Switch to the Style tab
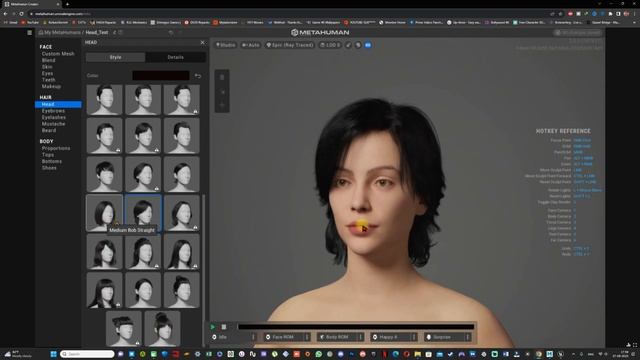 (x=116, y=57)
